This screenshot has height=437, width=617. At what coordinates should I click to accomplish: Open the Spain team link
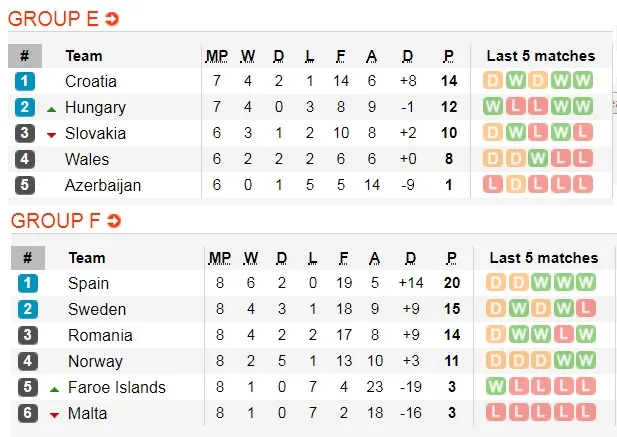89,284
